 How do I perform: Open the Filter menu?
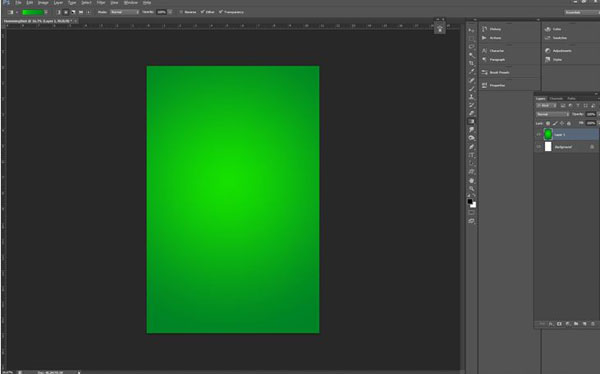[101, 3]
